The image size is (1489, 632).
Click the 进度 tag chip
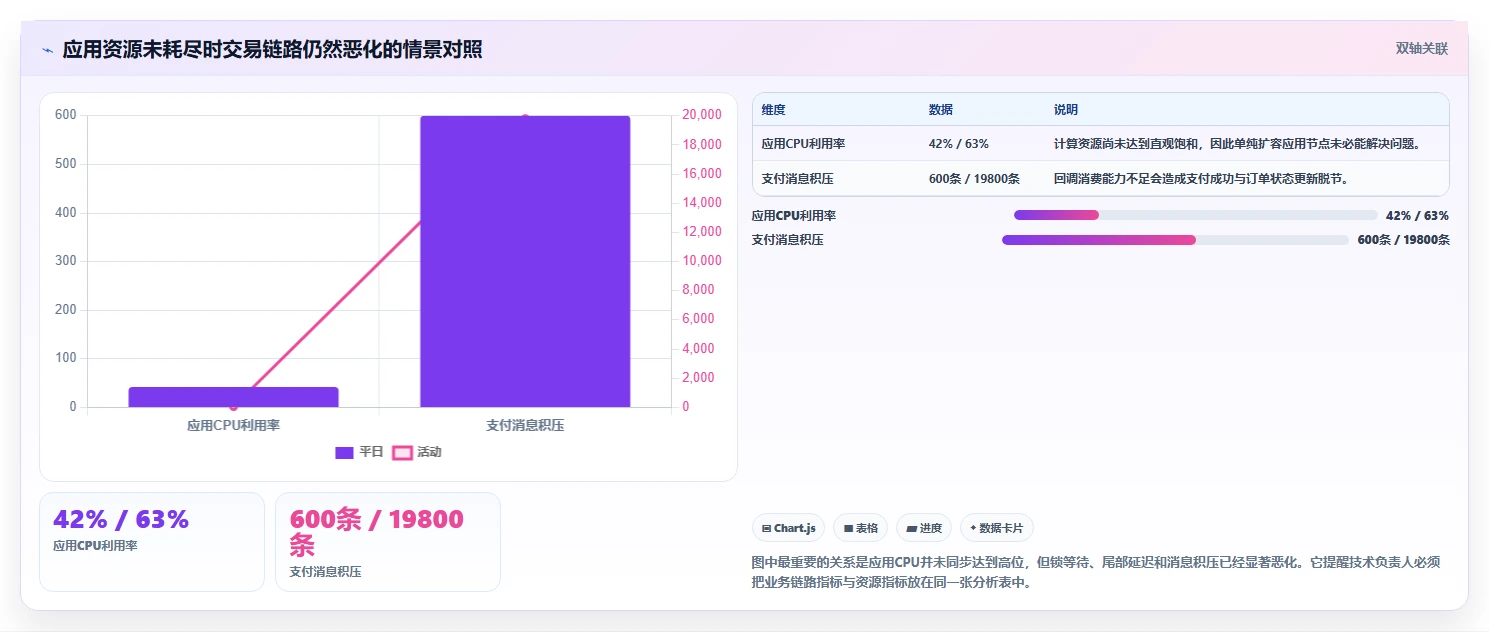[924, 528]
